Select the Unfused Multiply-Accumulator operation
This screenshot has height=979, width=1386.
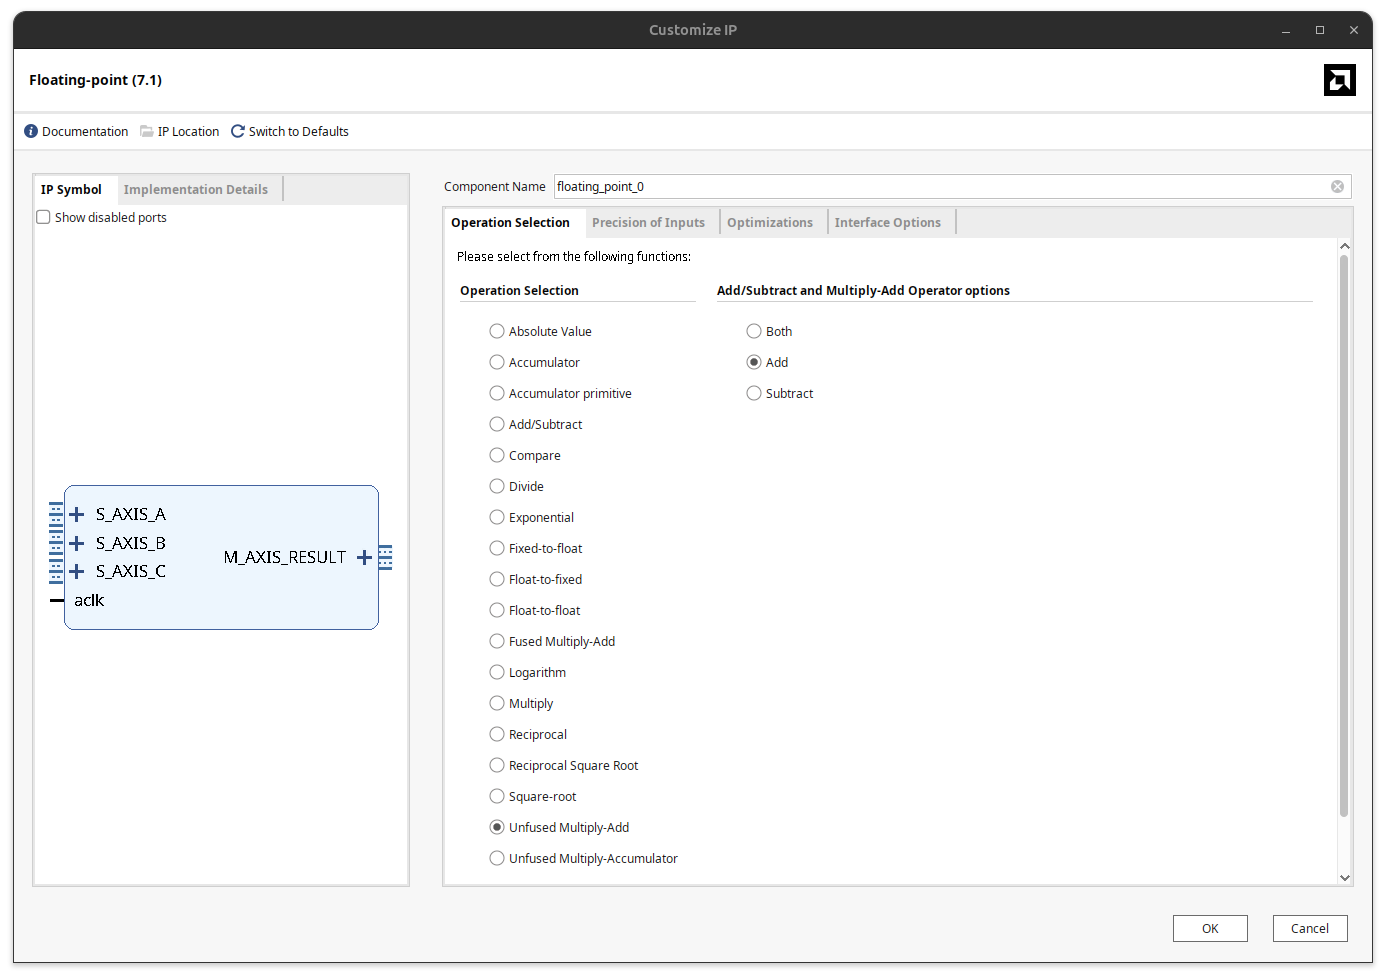pos(497,858)
